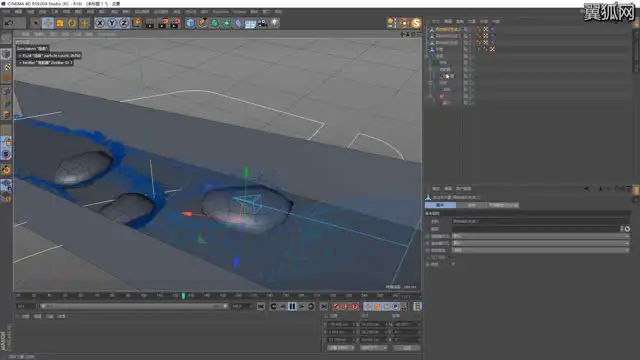Activate the Move tool in the toolbar

pyautogui.click(x=48, y=23)
